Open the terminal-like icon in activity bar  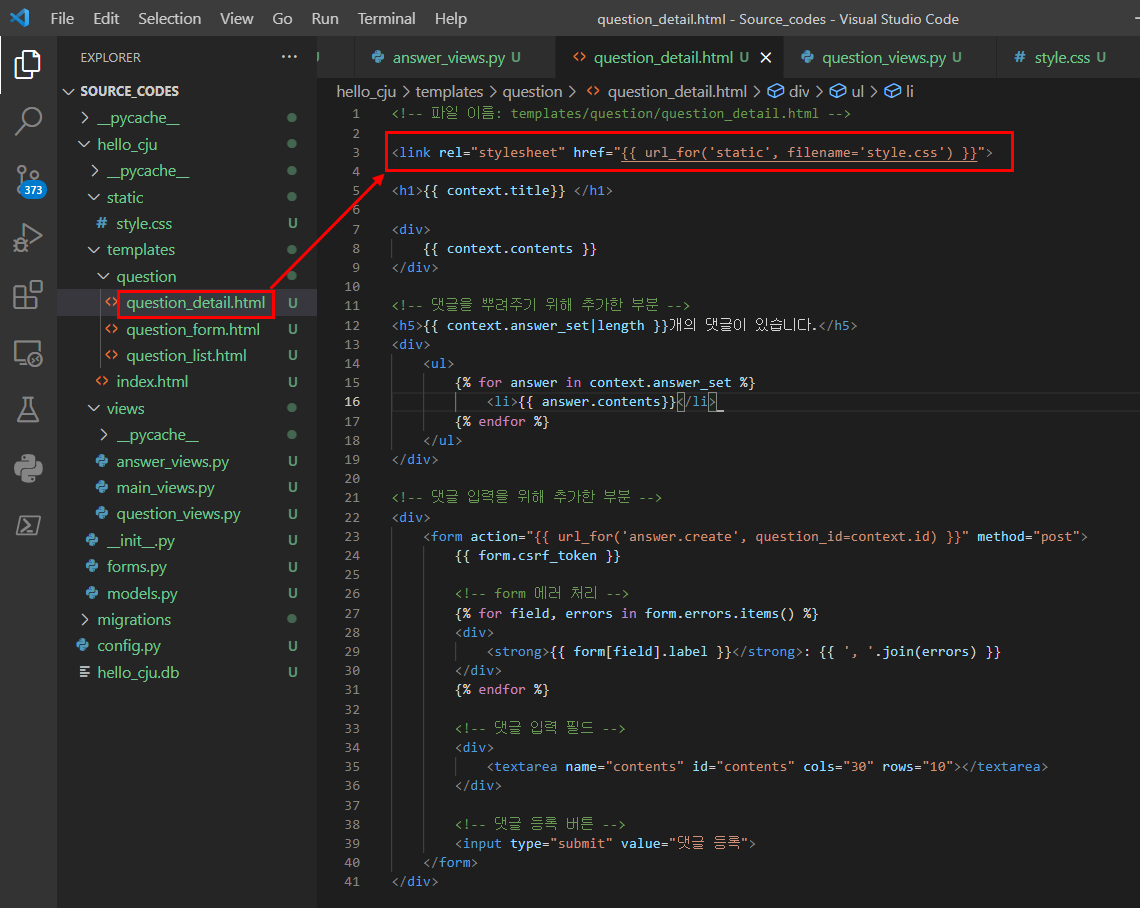point(28,525)
